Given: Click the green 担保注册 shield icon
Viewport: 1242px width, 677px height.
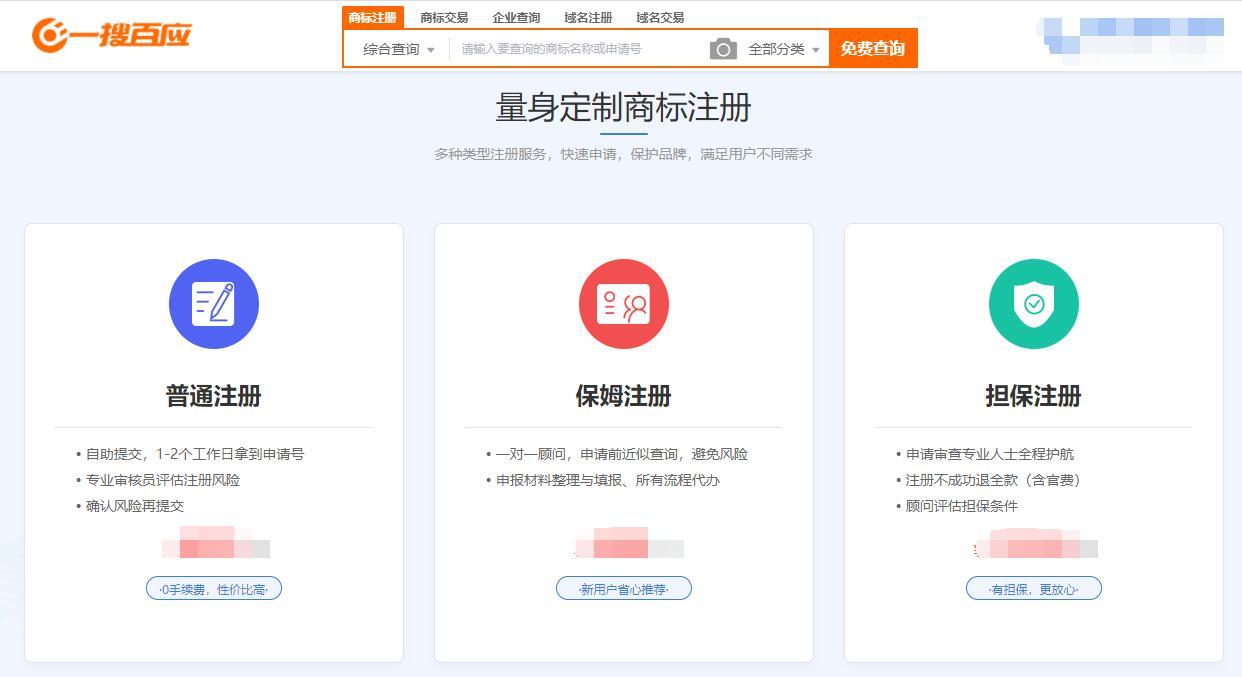Looking at the screenshot, I should [x=1034, y=304].
